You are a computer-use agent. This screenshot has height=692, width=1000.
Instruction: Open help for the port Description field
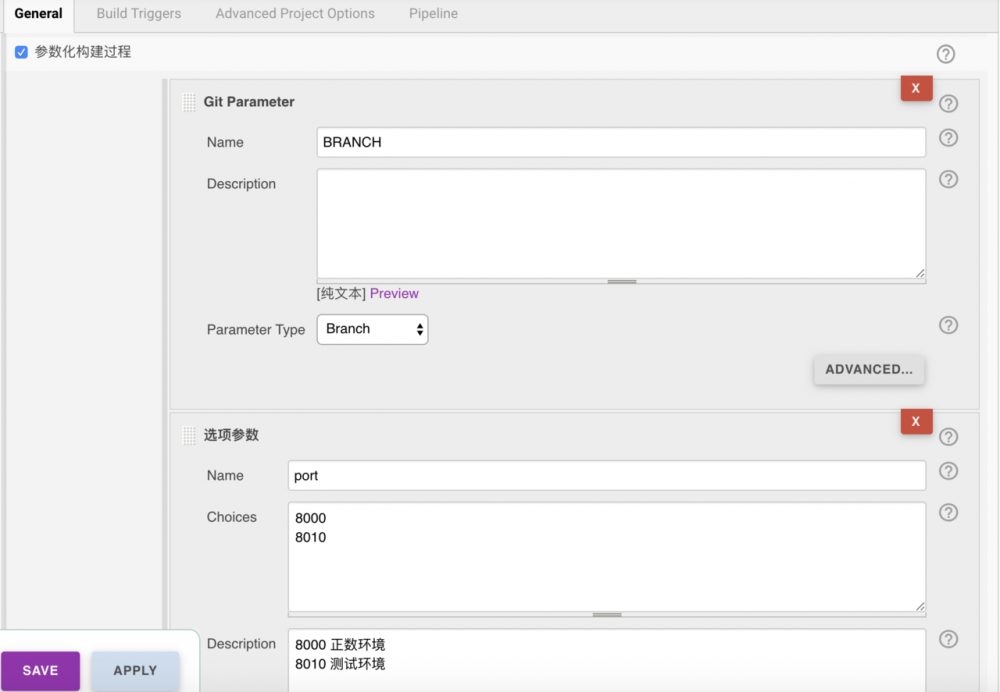947,639
